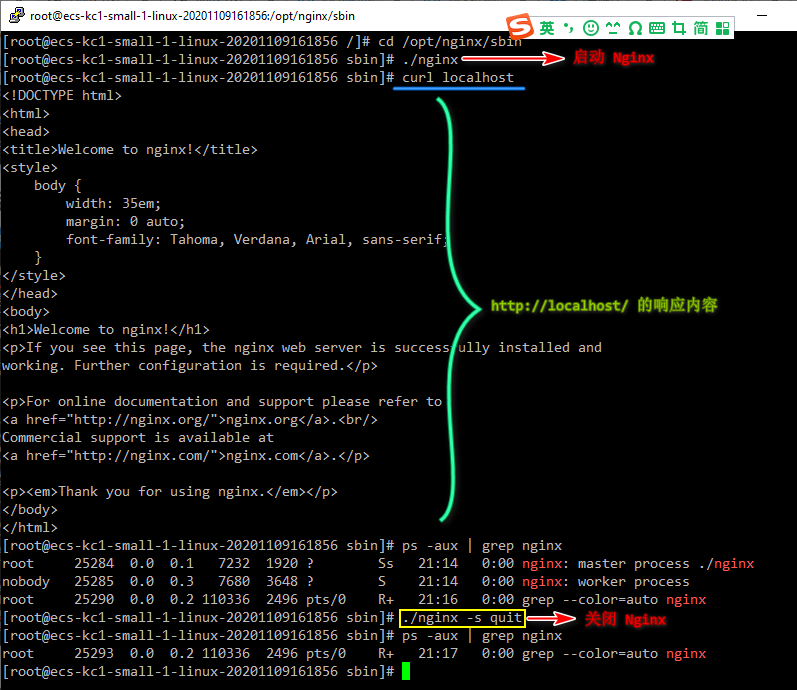Open the soft keyboard icon
797x690 pixels.
pyautogui.click(x=657, y=28)
